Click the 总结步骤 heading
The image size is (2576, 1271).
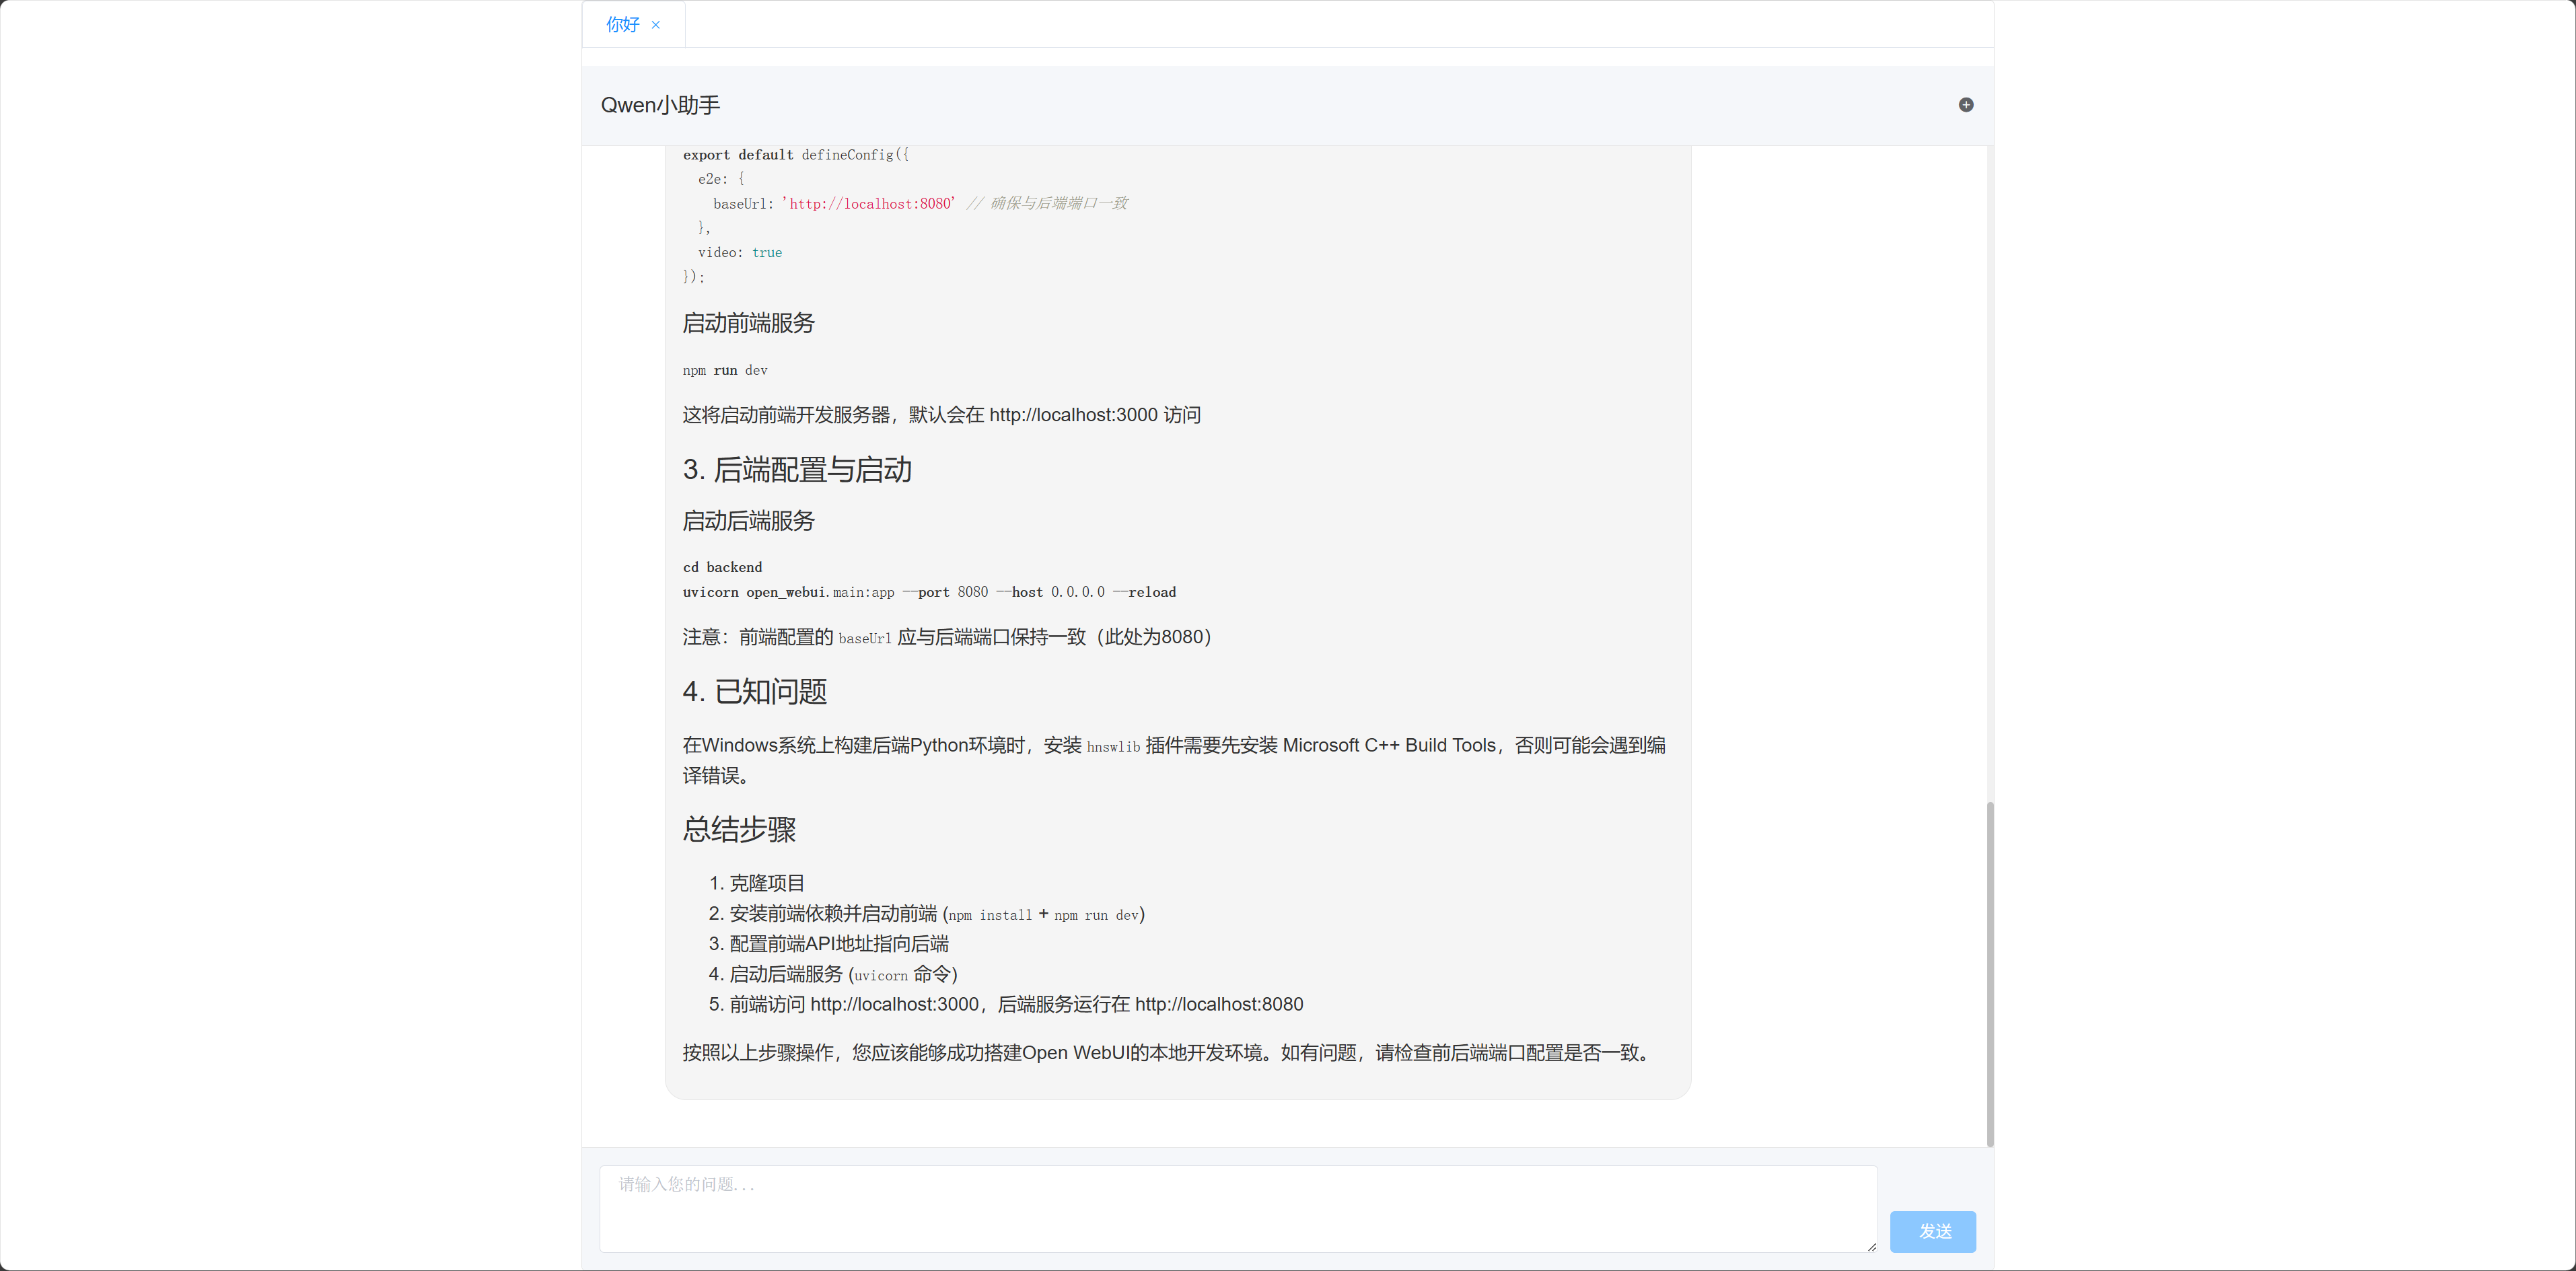tap(739, 829)
